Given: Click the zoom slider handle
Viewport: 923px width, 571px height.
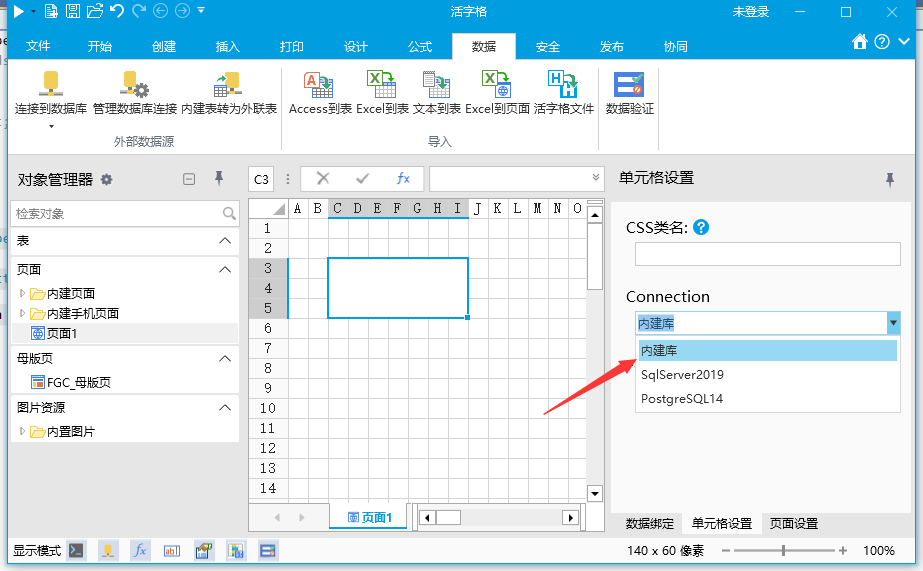Looking at the screenshot, I should [x=783, y=550].
